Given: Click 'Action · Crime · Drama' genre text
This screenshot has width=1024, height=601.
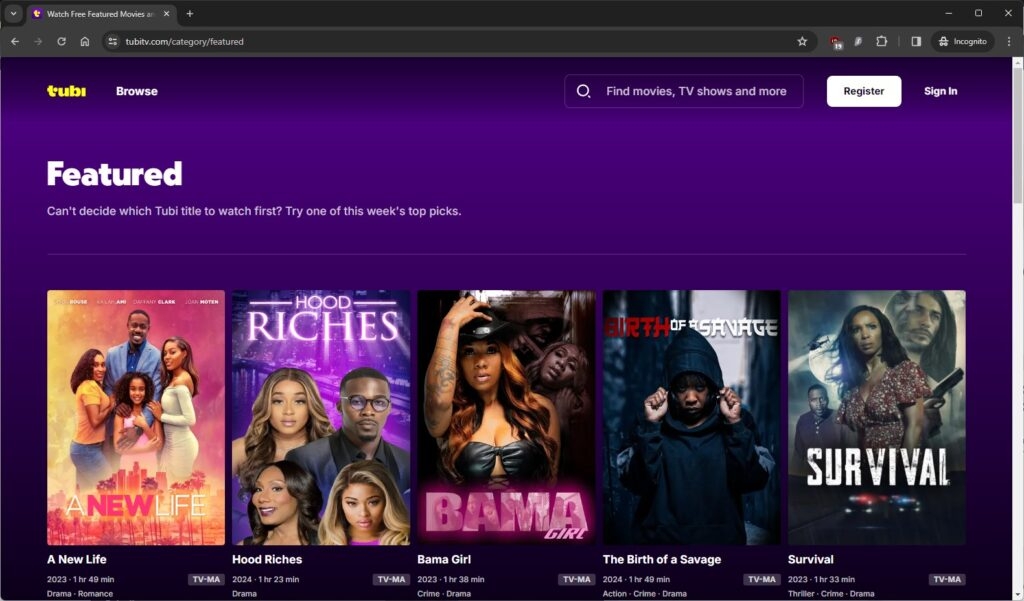Looking at the screenshot, I should [645, 594].
